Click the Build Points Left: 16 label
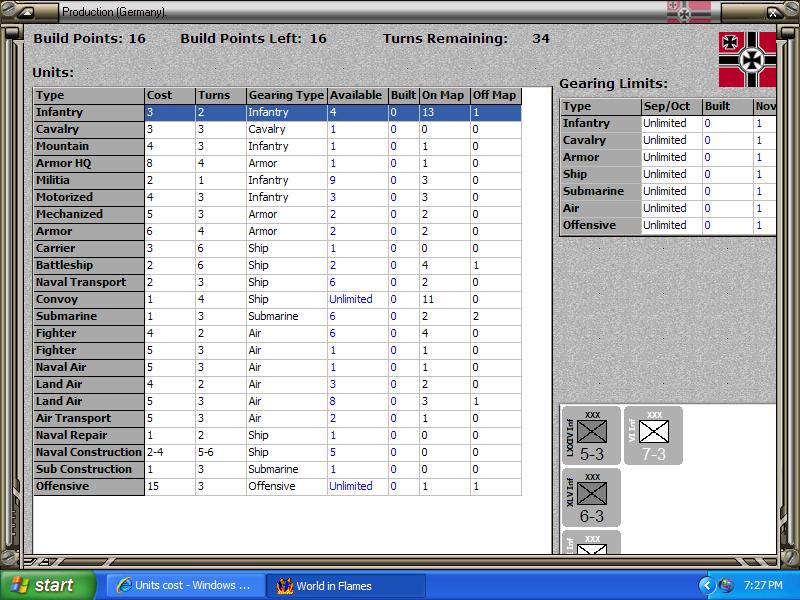The width and height of the screenshot is (800, 600). pos(253,39)
